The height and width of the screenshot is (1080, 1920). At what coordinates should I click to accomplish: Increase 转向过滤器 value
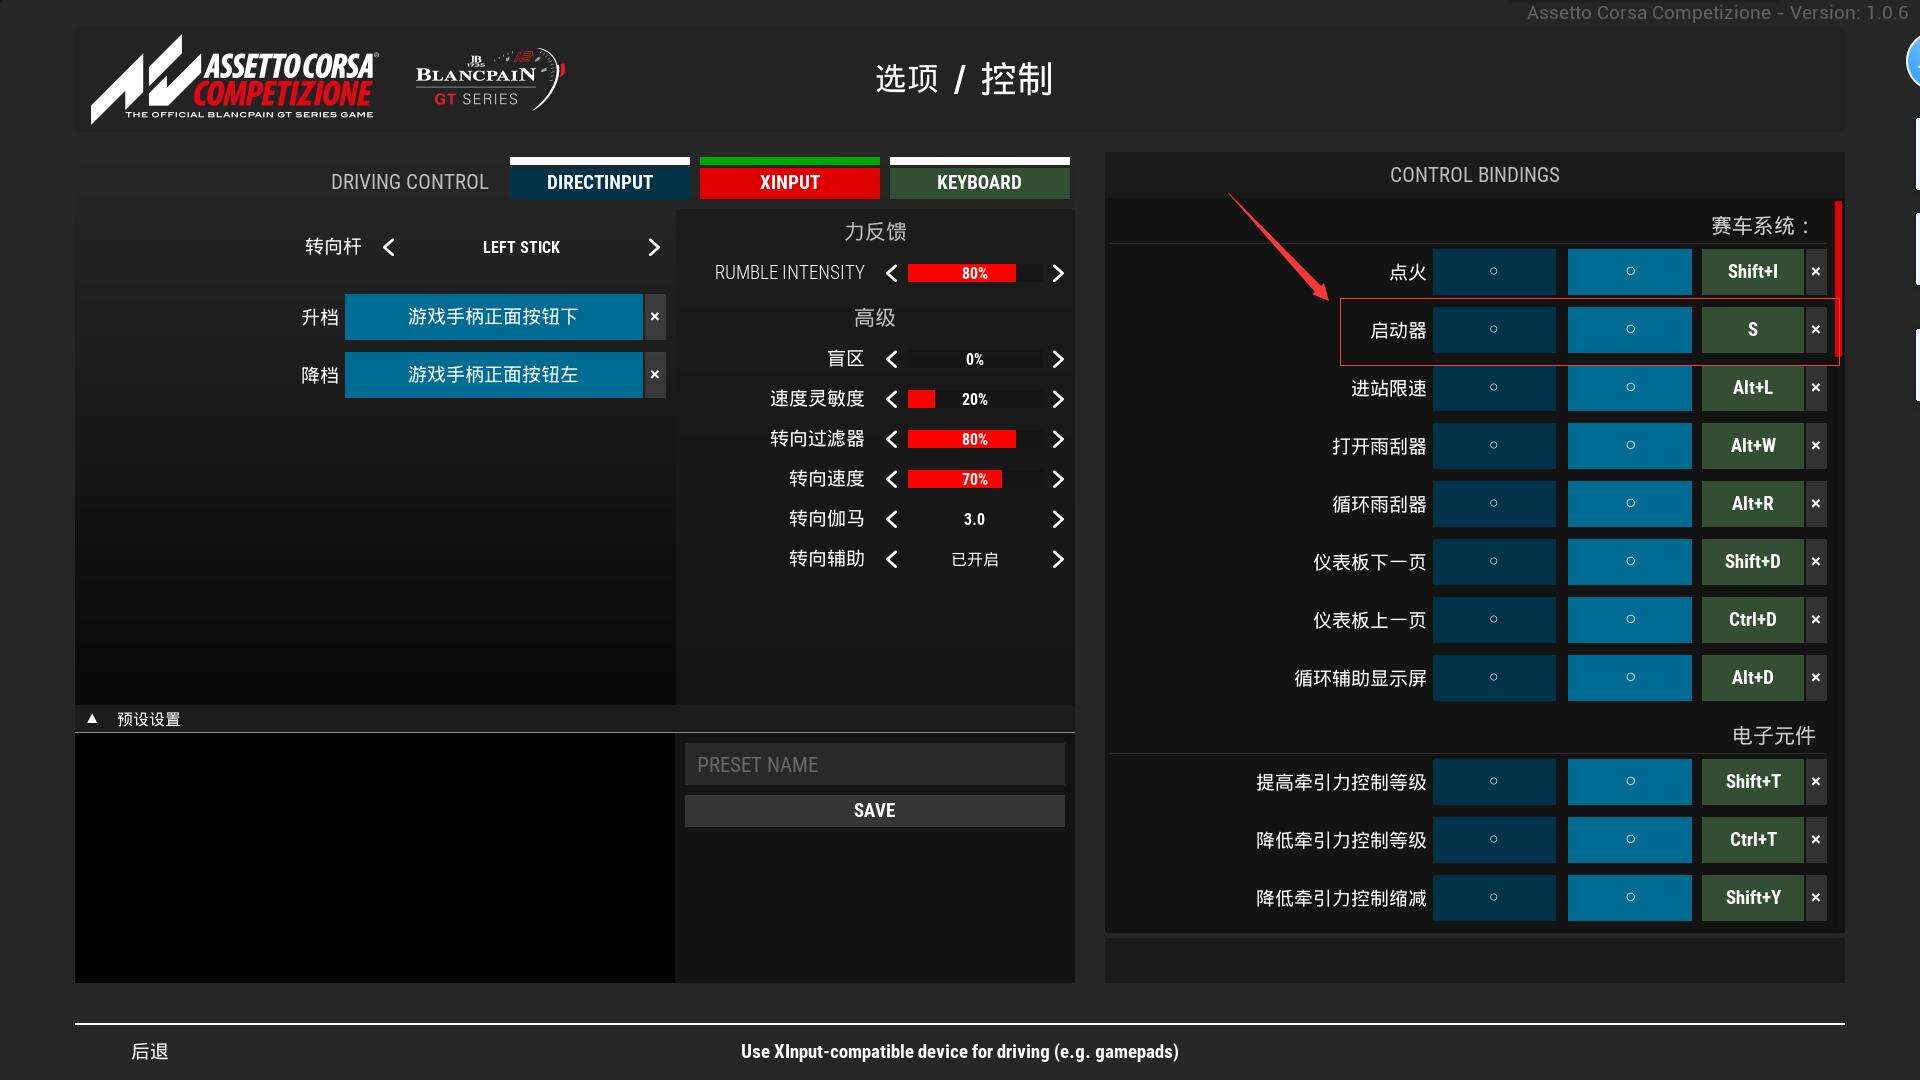pyautogui.click(x=1058, y=439)
